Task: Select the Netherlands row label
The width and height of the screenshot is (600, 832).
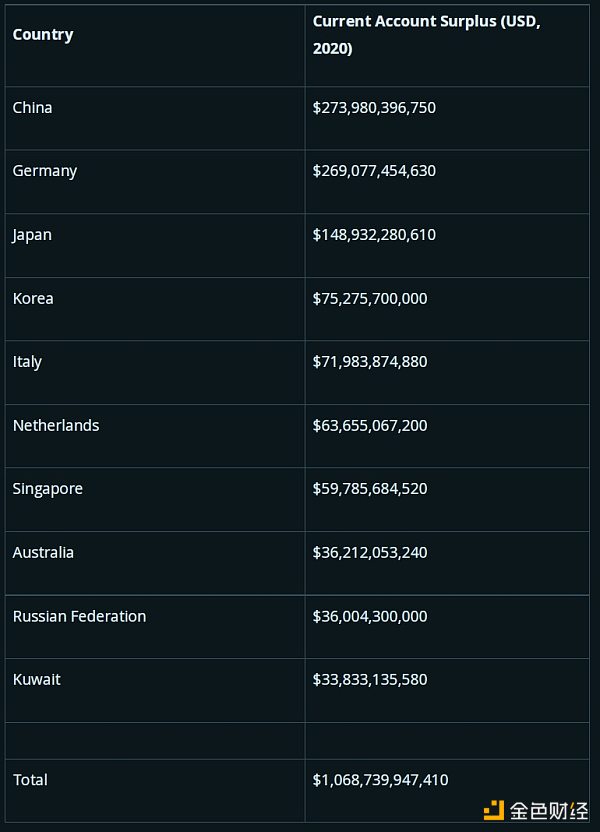Action: click(56, 425)
